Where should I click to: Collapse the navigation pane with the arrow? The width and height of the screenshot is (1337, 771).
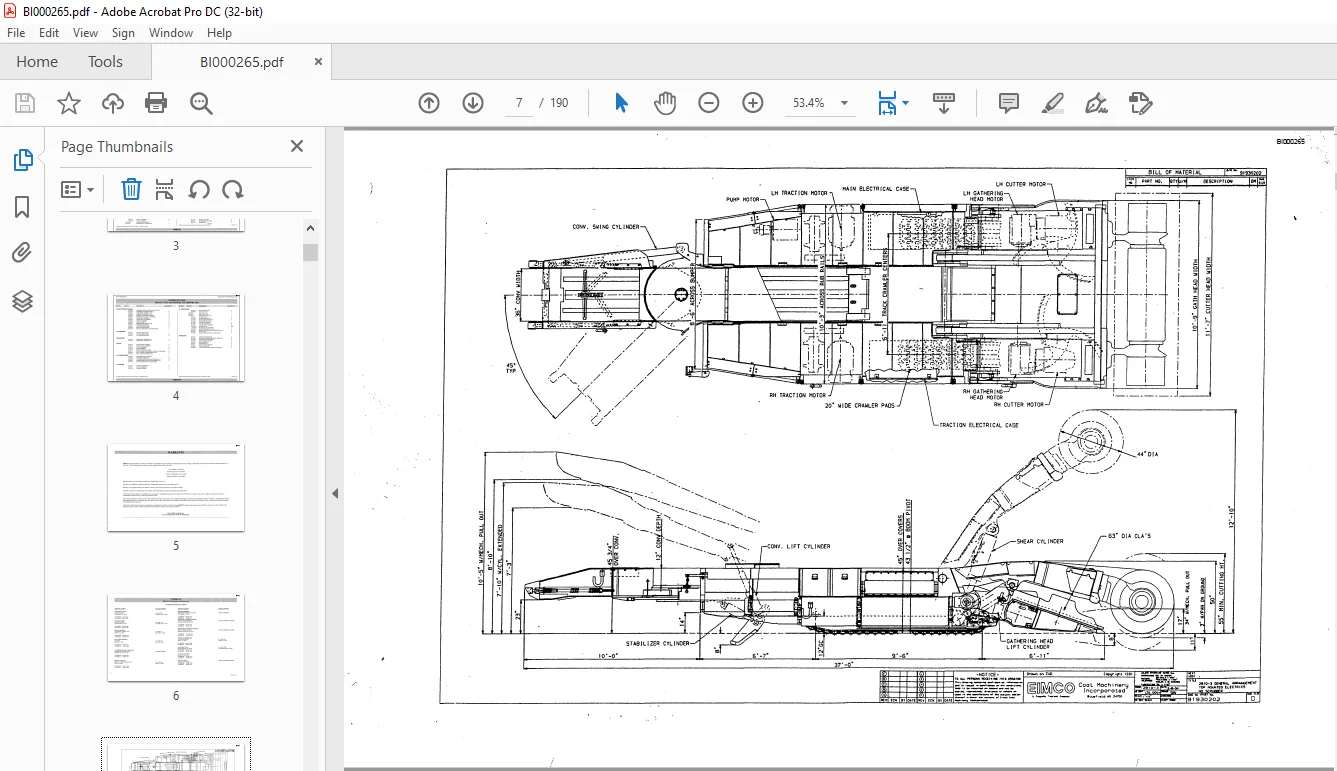pos(335,493)
